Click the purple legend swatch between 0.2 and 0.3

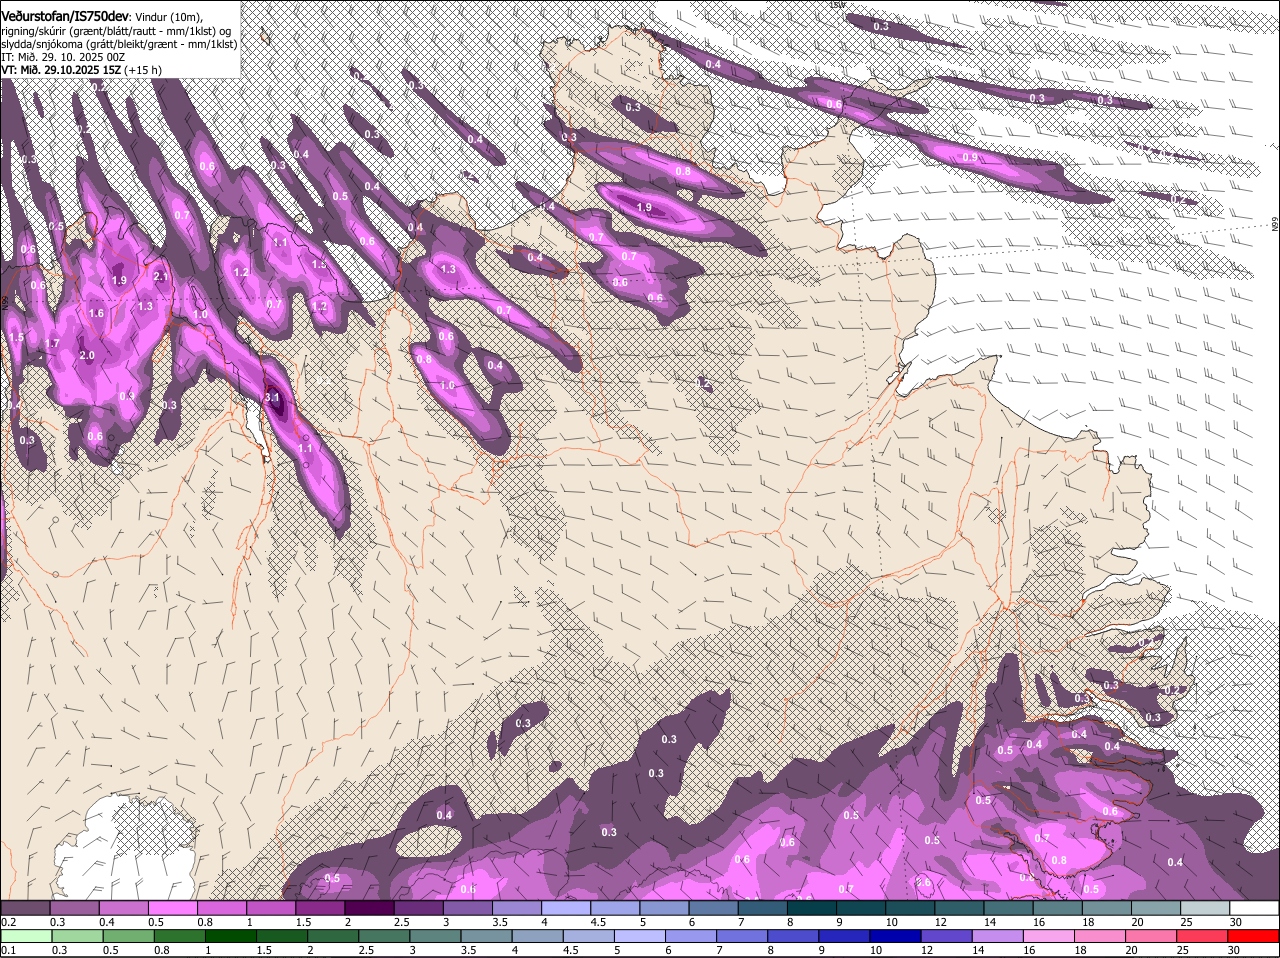click(25, 907)
